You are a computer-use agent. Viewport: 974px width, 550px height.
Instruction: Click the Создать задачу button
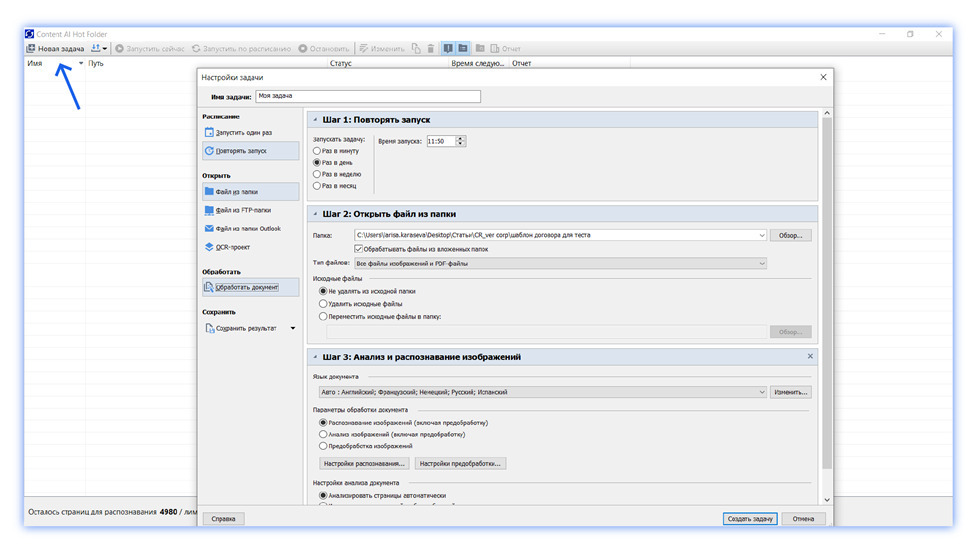750,518
